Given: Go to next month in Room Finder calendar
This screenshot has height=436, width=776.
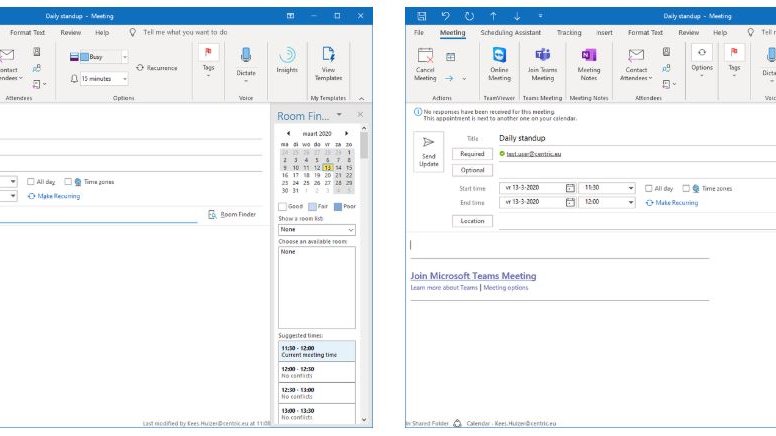Looking at the screenshot, I should pos(346,133).
